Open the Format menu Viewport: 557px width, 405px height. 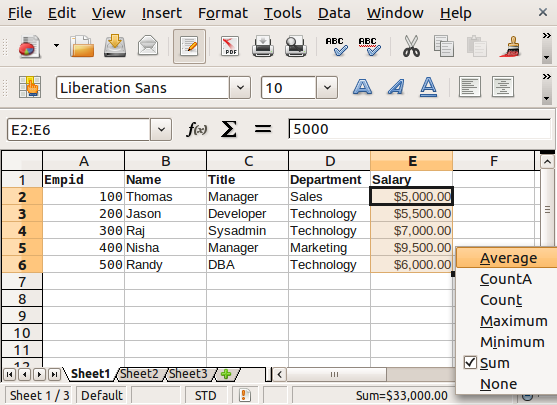[223, 13]
